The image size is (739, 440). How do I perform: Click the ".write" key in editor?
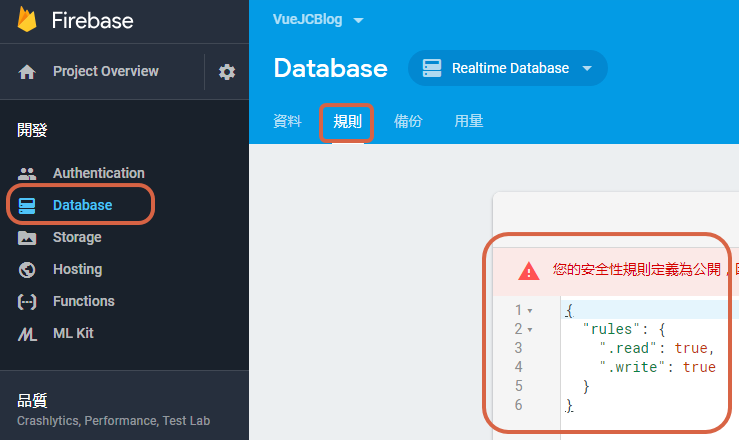click(x=632, y=367)
